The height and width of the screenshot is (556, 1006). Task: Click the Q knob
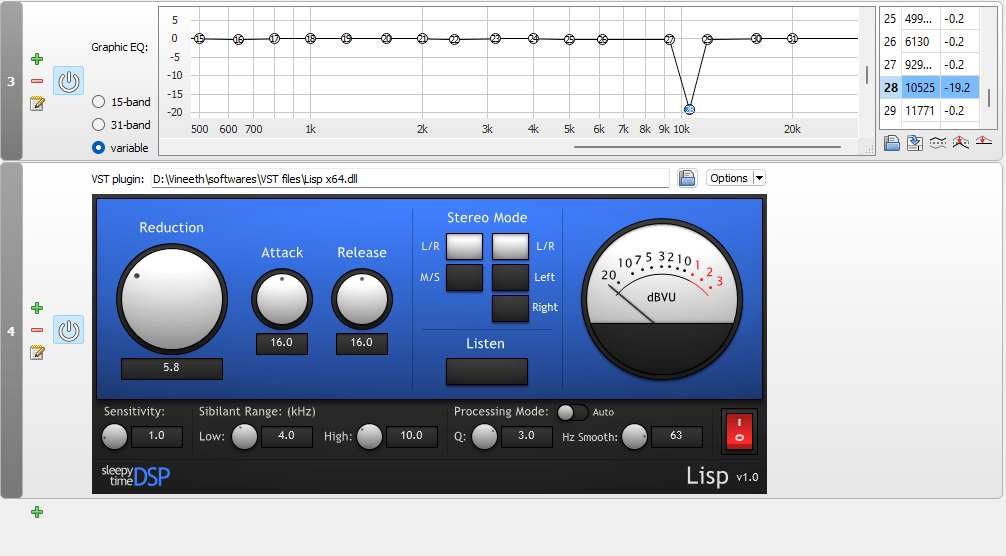[484, 437]
